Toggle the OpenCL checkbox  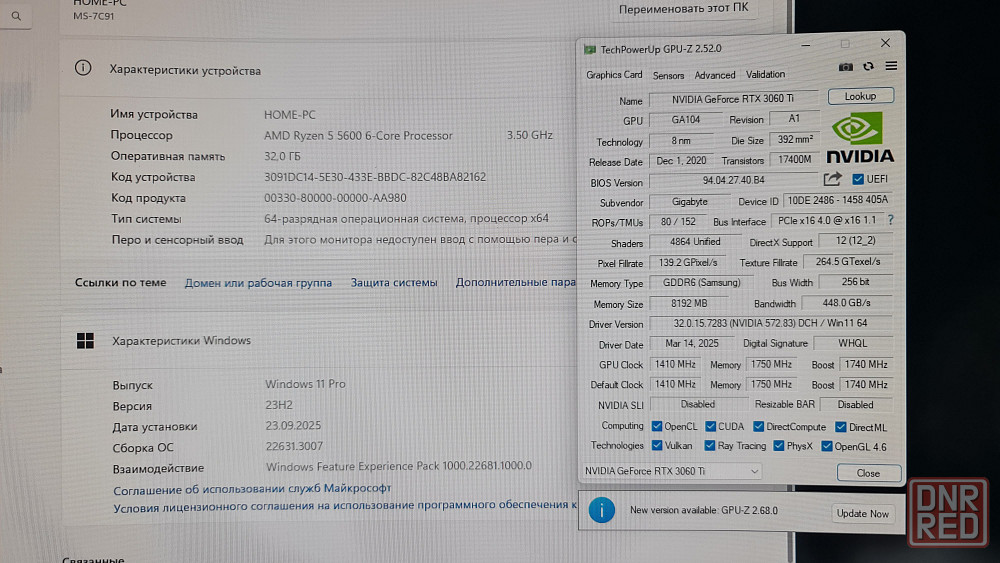tap(657, 427)
